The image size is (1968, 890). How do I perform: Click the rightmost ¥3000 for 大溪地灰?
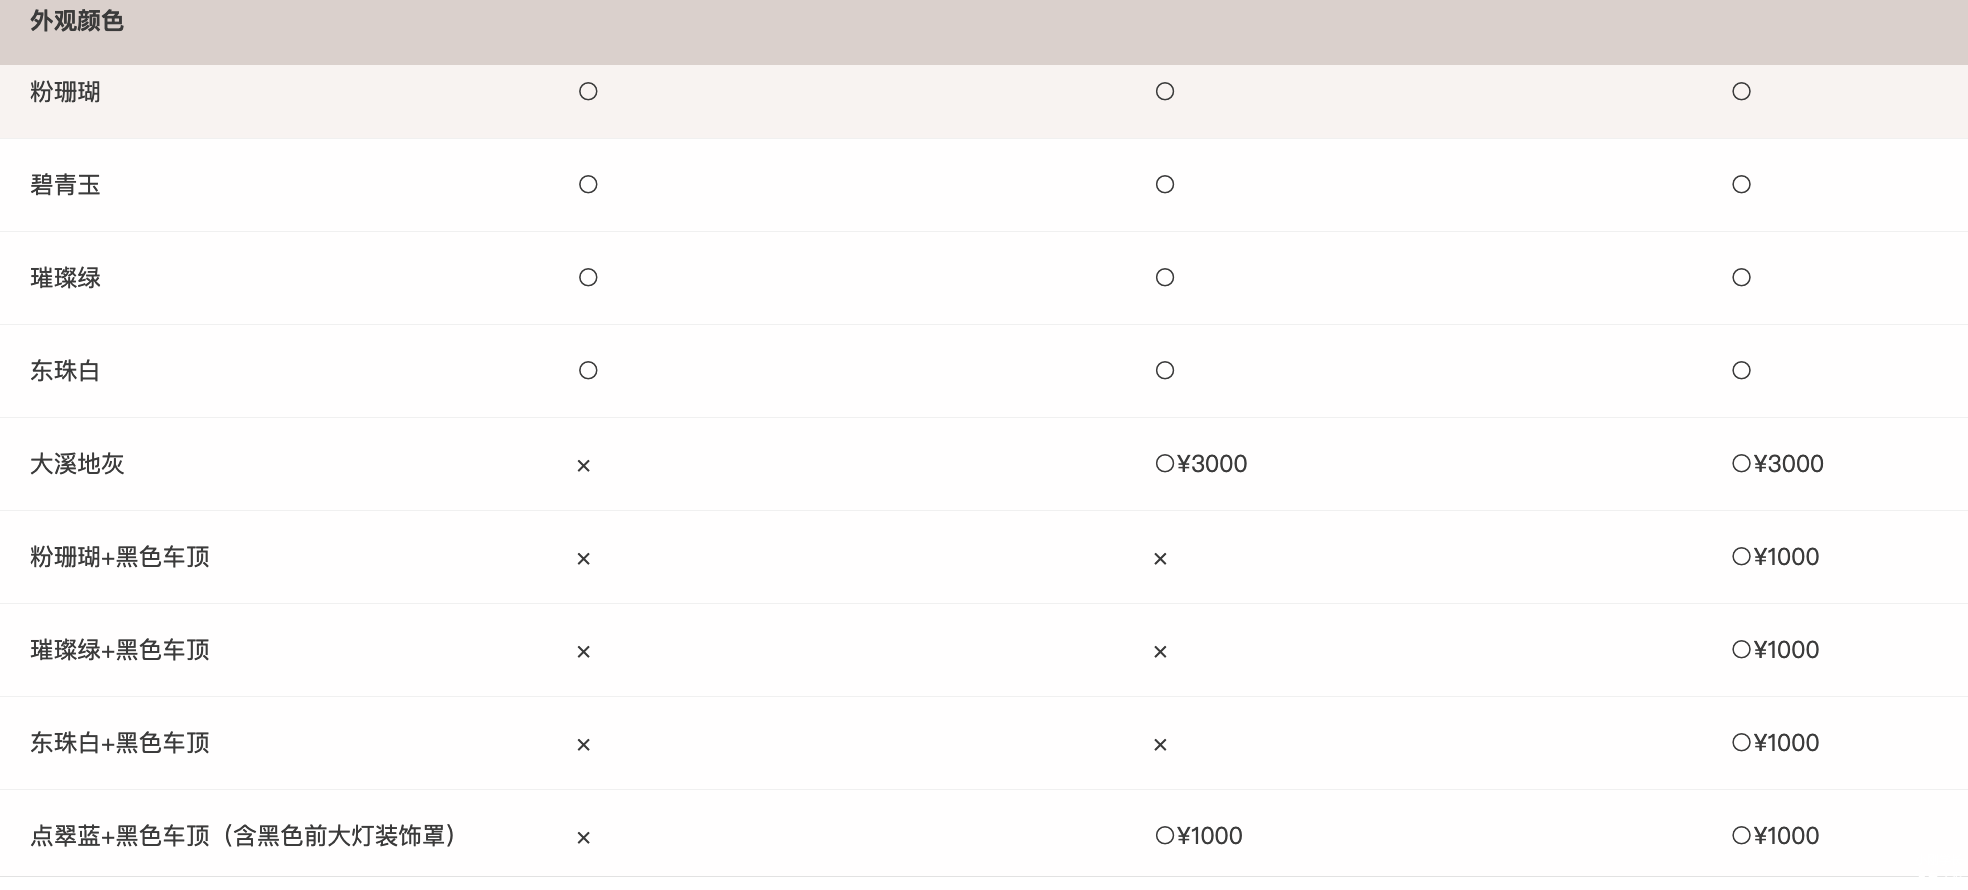click(x=1777, y=464)
